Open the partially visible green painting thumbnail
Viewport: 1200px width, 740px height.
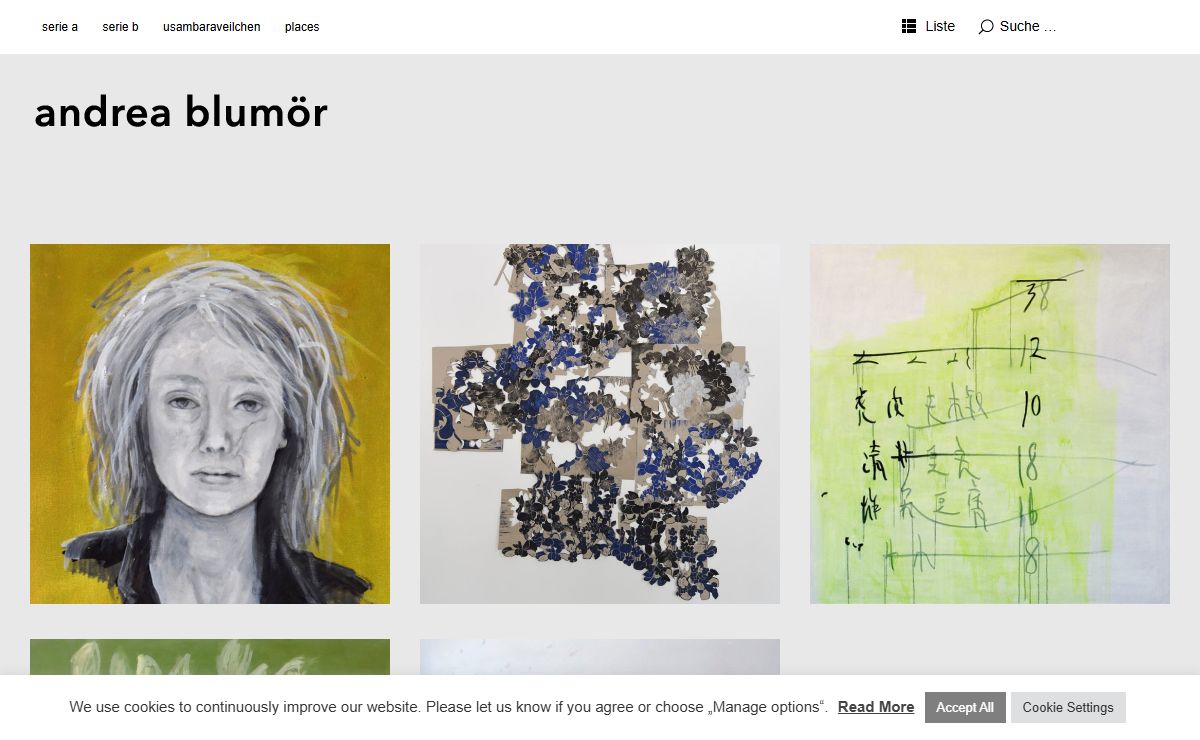[x=210, y=657]
